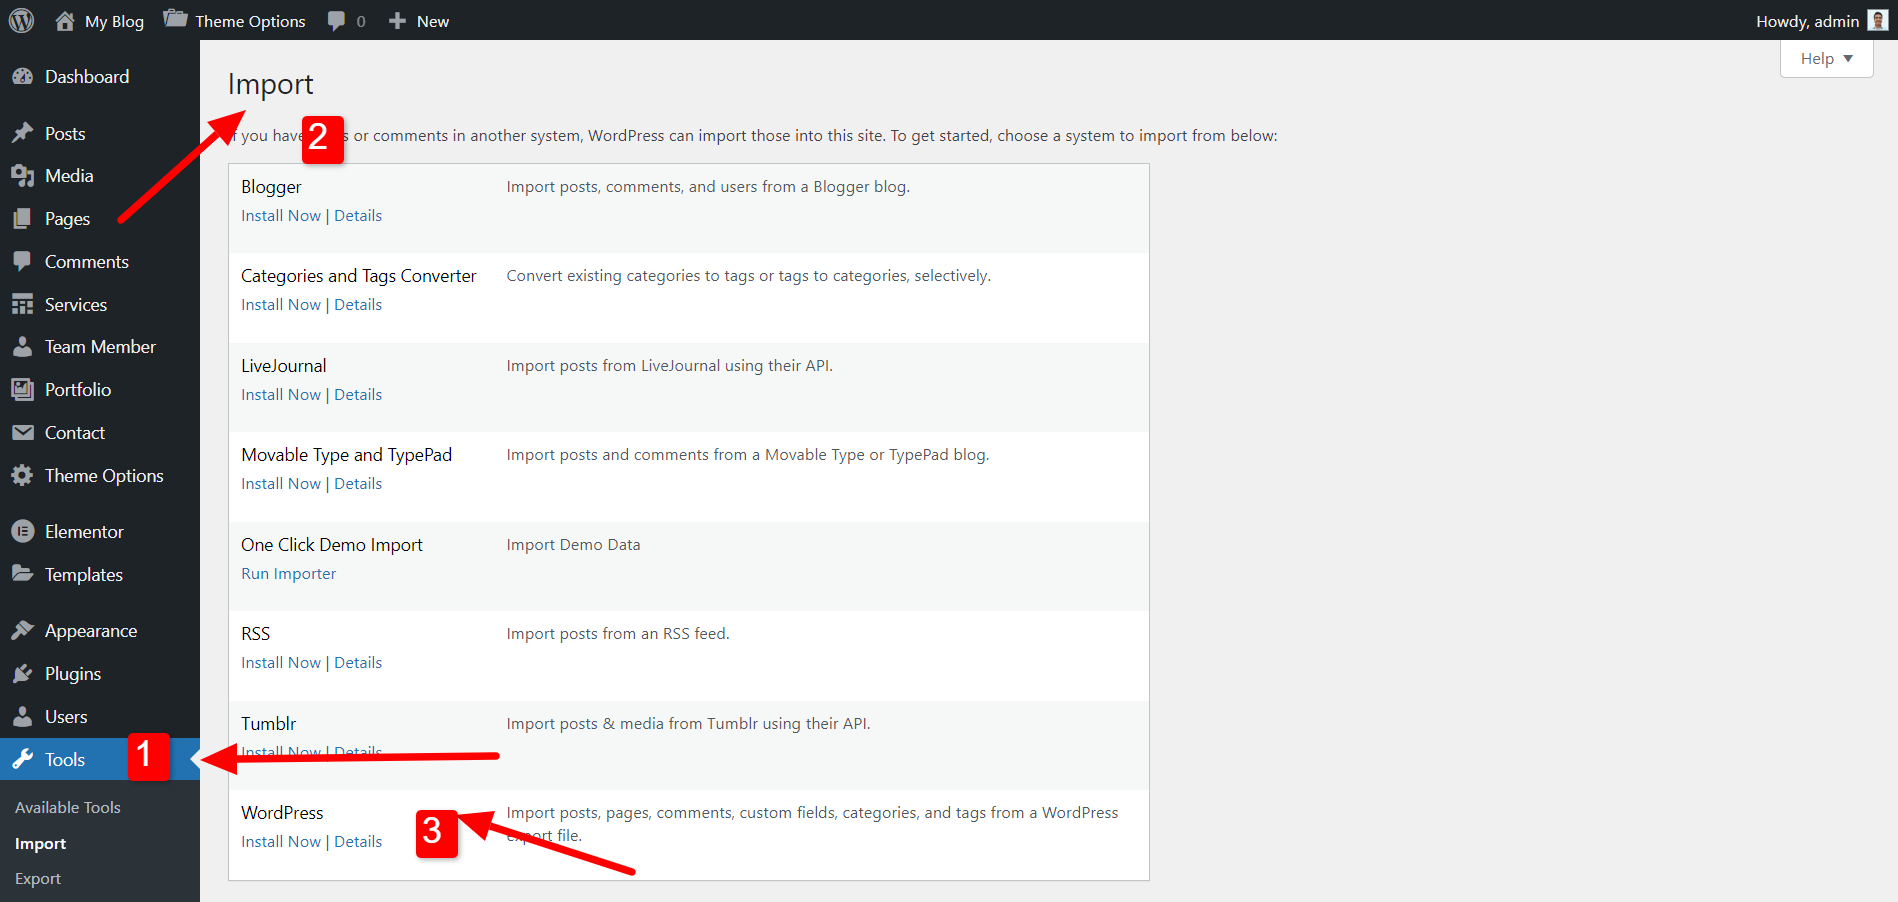Click Install Now for the WordPress importer
Viewport: 1898px width, 902px height.
[281, 842]
